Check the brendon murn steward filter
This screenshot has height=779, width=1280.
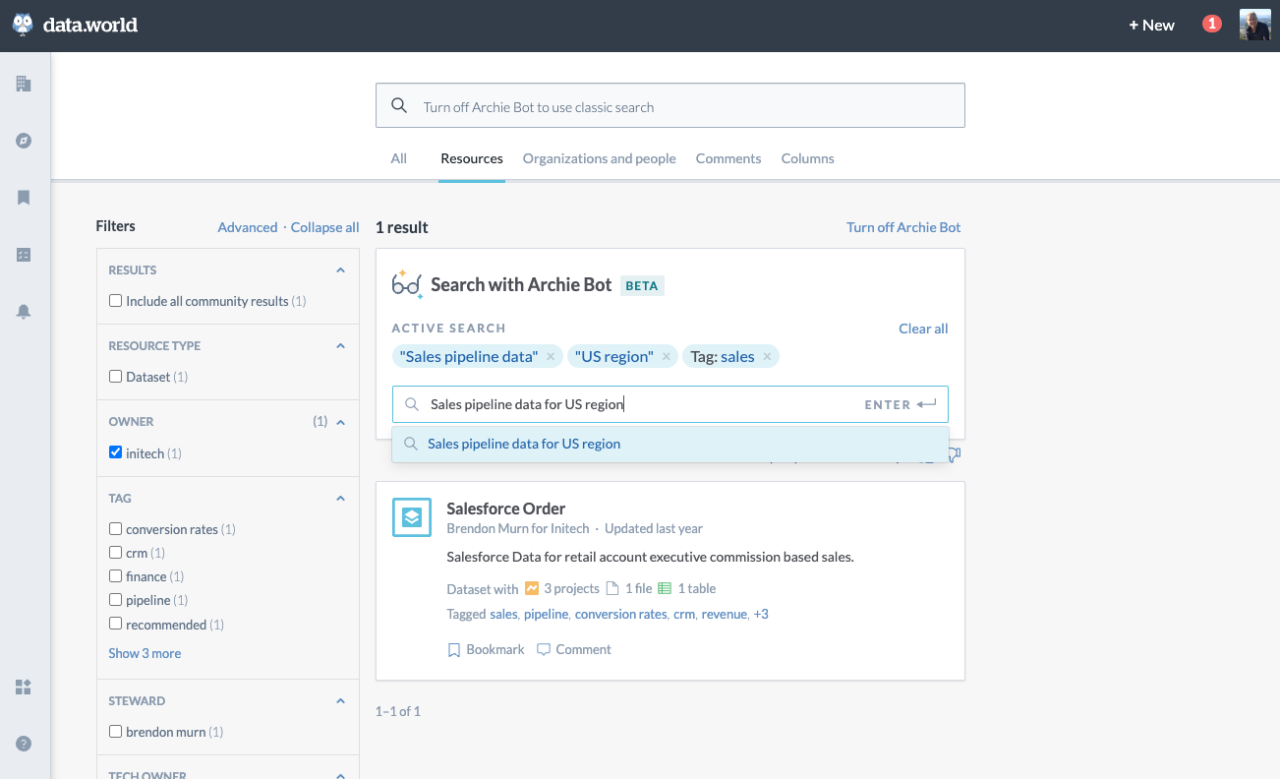[x=116, y=732]
